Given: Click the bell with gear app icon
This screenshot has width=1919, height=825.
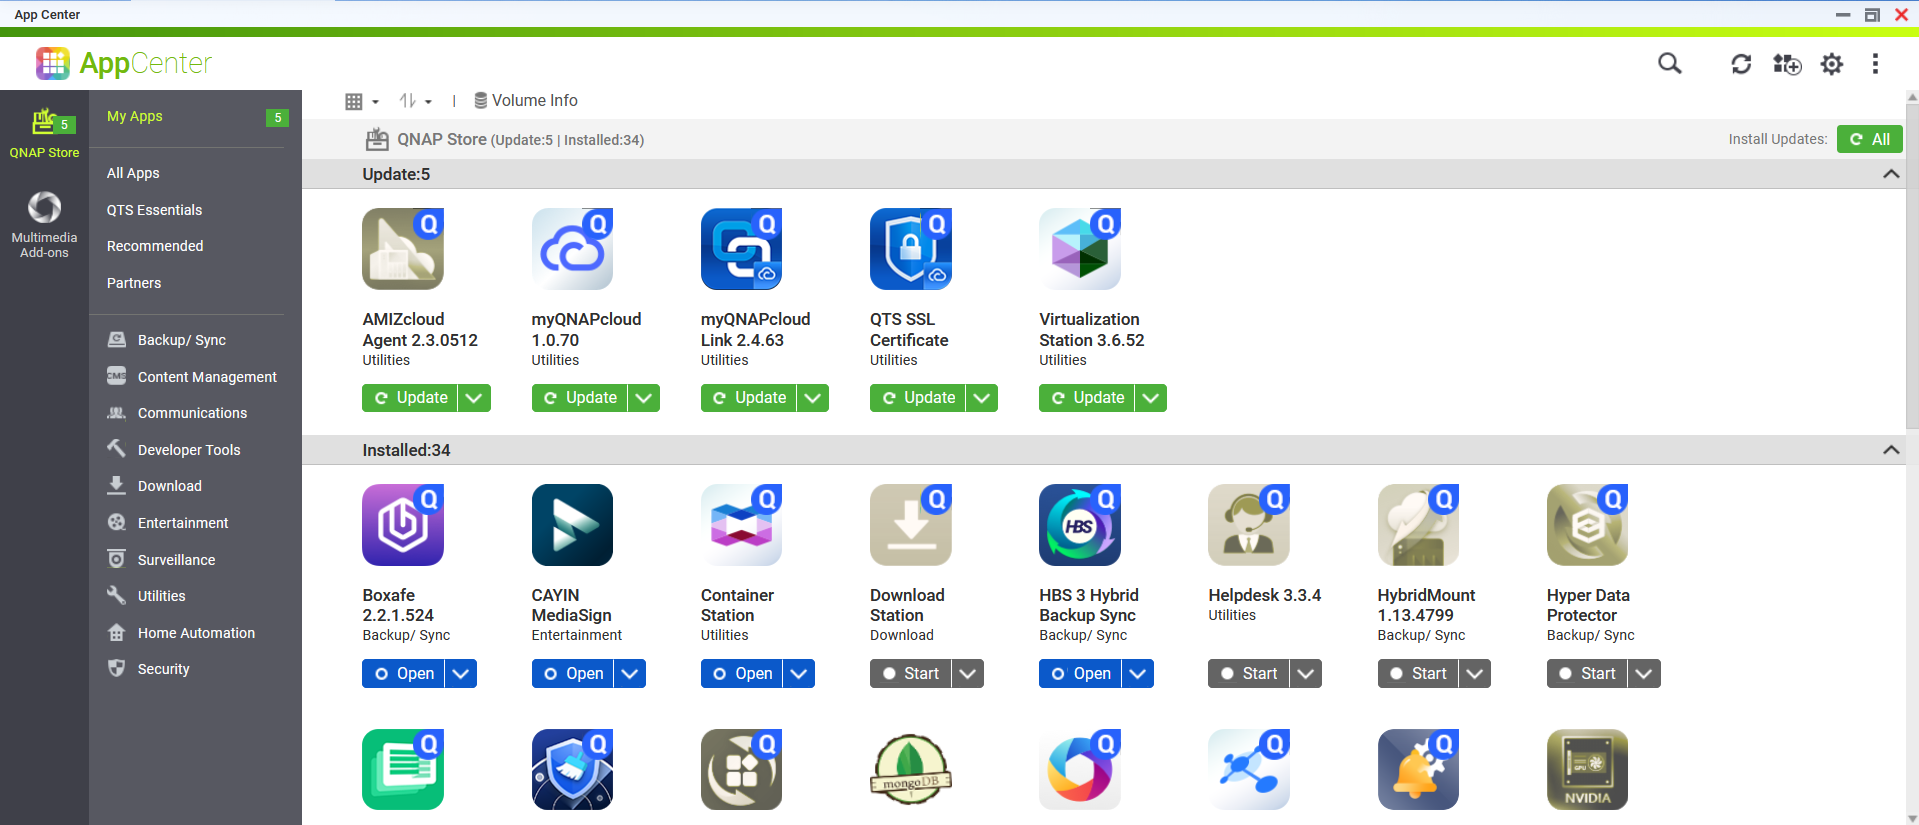Looking at the screenshot, I should pyautogui.click(x=1418, y=769).
